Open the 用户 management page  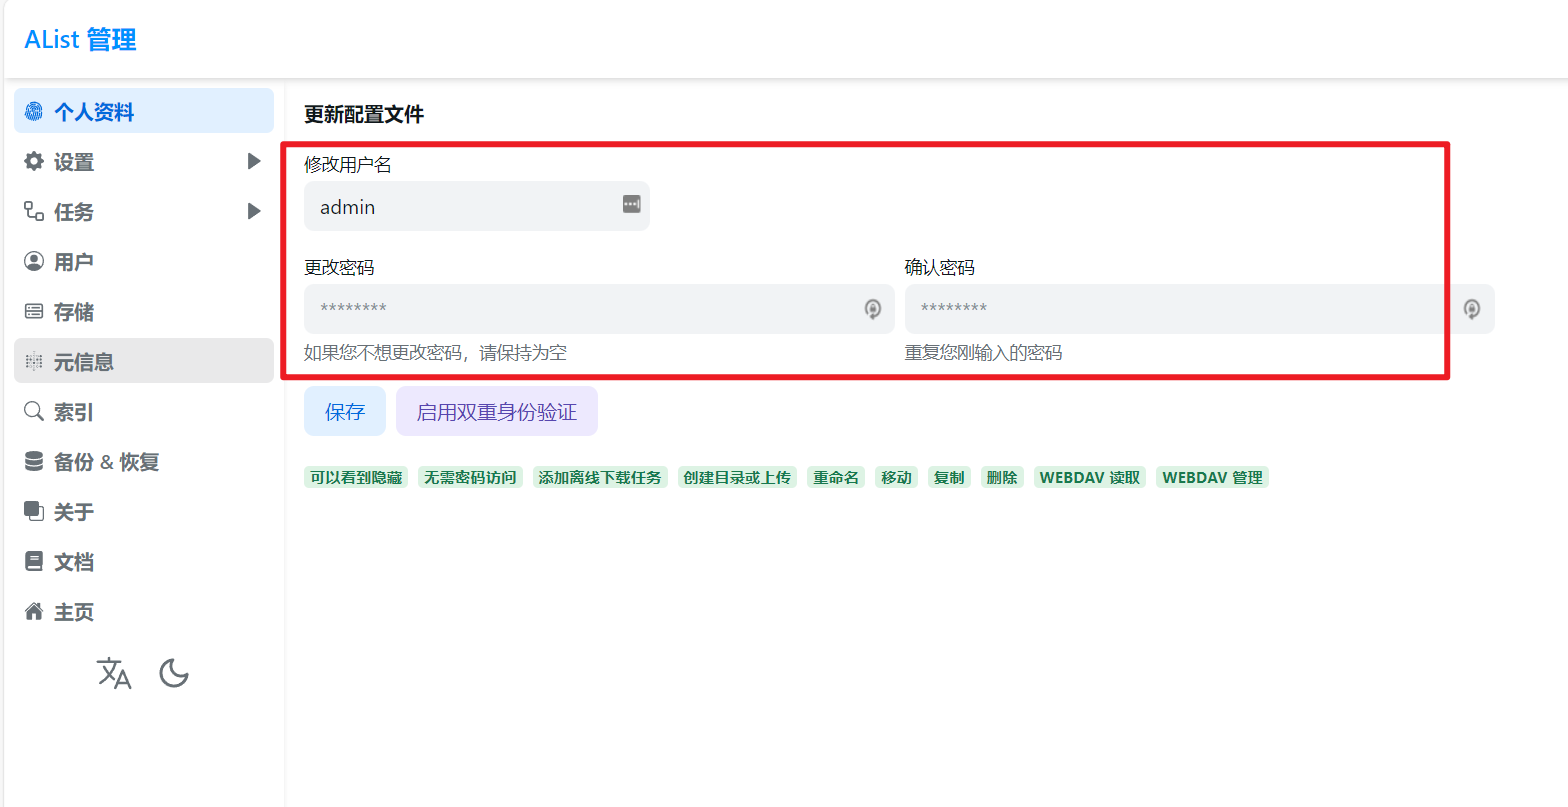pyautogui.click(x=144, y=261)
